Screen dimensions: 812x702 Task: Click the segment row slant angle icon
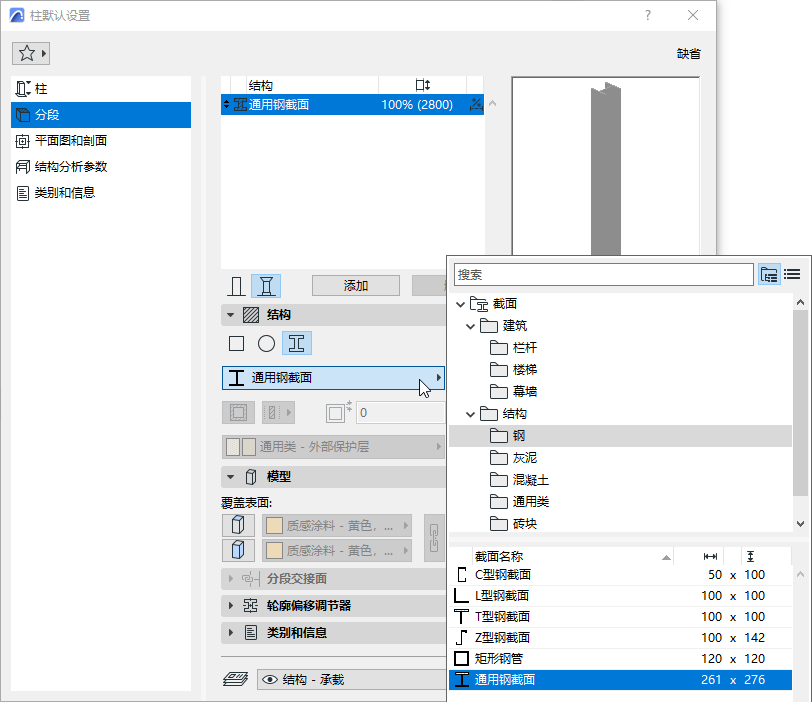pos(476,105)
